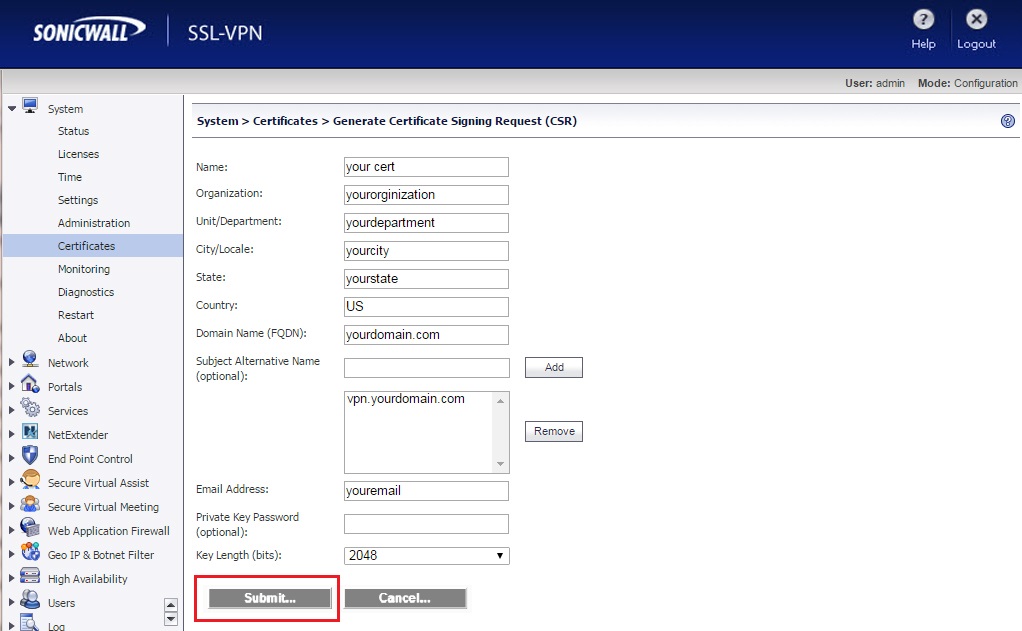Screen dimensions: 1022x631
Task: Collapse the System tree section
Action: click(x=12, y=108)
